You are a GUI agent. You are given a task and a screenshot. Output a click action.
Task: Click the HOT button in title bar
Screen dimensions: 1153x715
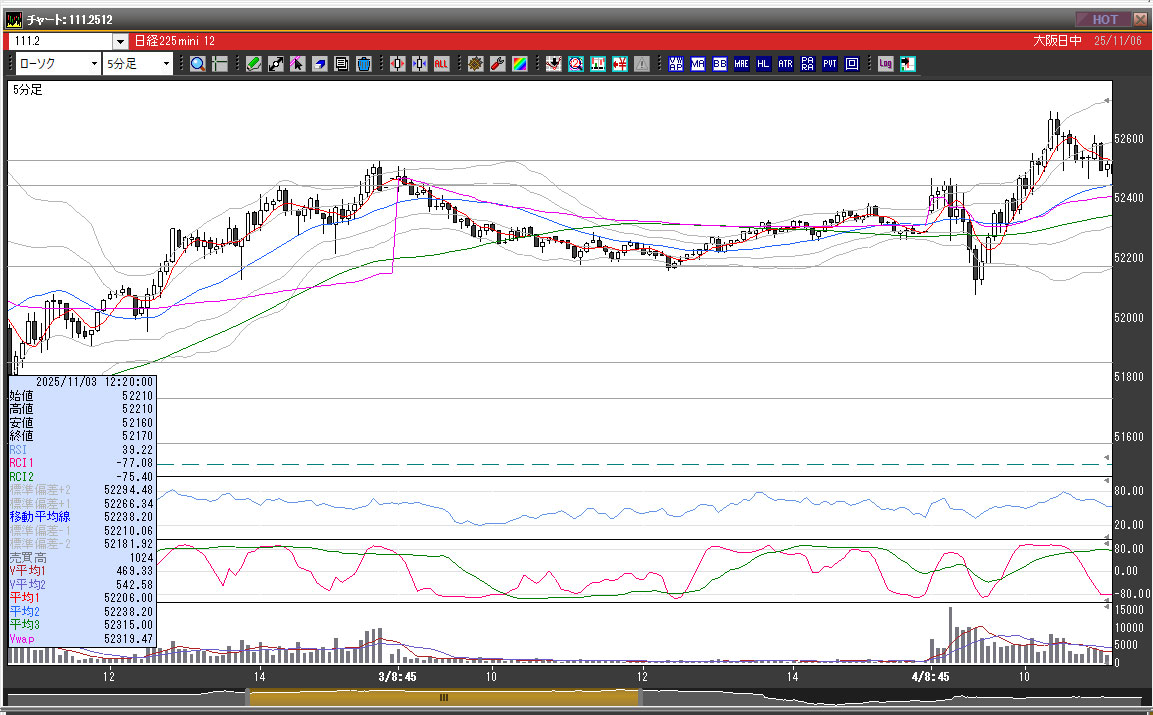click(x=1103, y=19)
